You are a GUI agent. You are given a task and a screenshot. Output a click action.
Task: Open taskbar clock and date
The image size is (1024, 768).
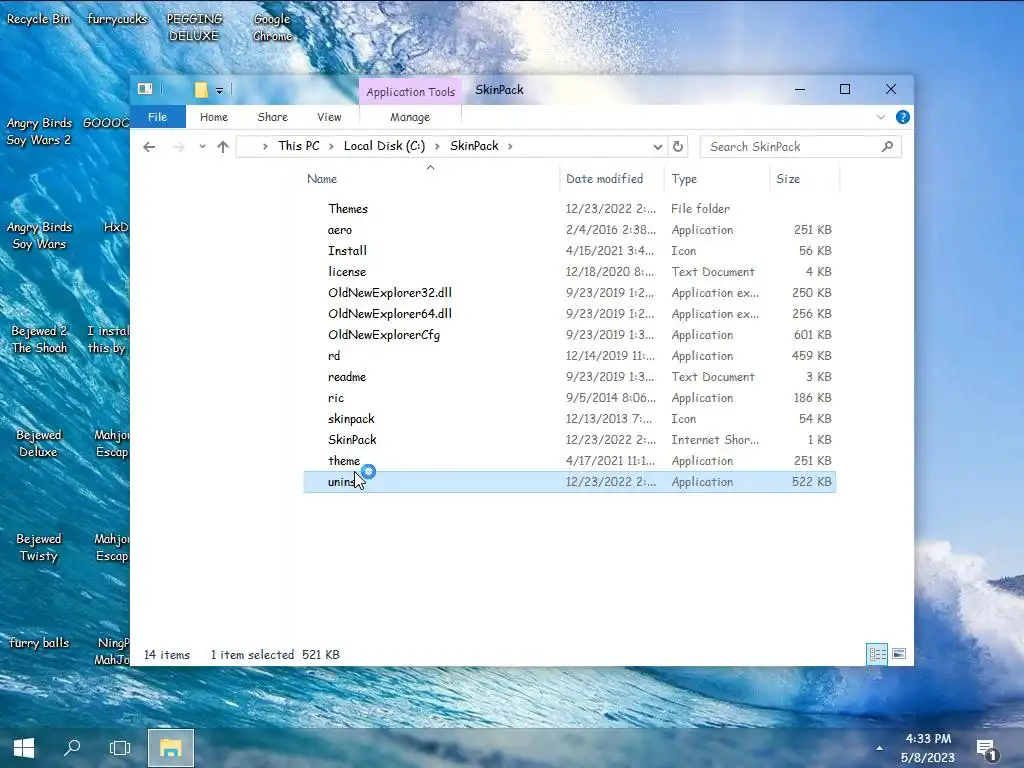coord(928,748)
